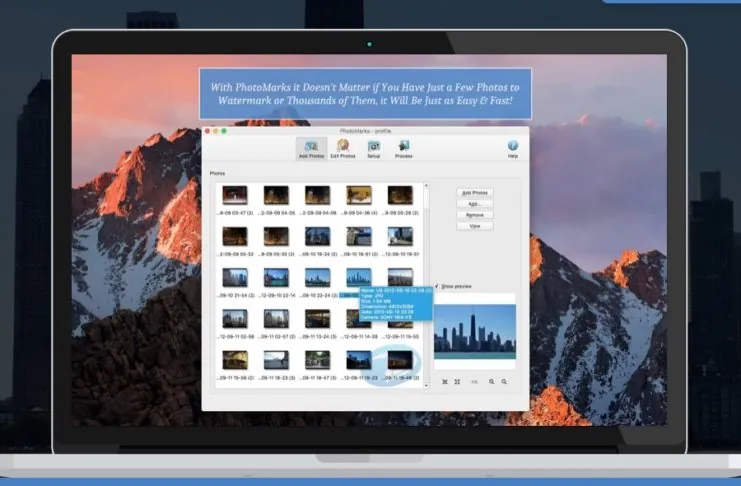Image resolution: width=741 pixels, height=486 pixels.
Task: Click the fit-to-window icon under the preview
Action: tap(445, 382)
